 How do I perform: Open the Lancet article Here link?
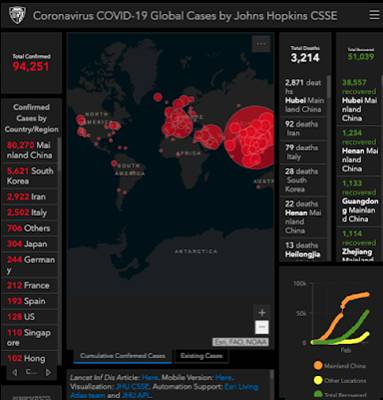coord(150,378)
